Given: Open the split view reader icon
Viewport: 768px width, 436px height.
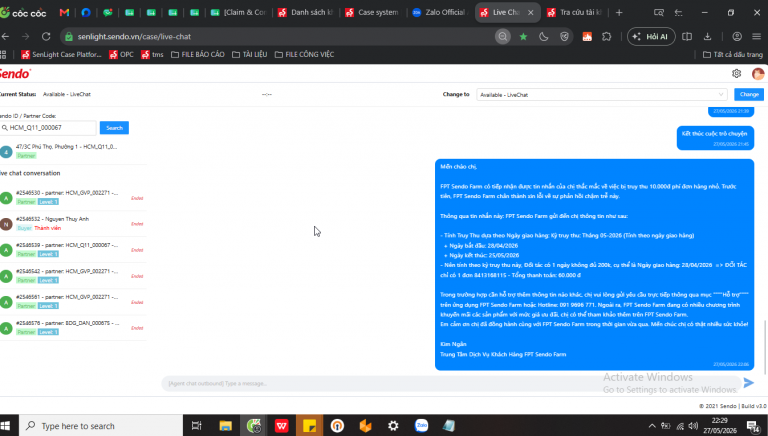Looking at the screenshot, I should coord(687,37).
